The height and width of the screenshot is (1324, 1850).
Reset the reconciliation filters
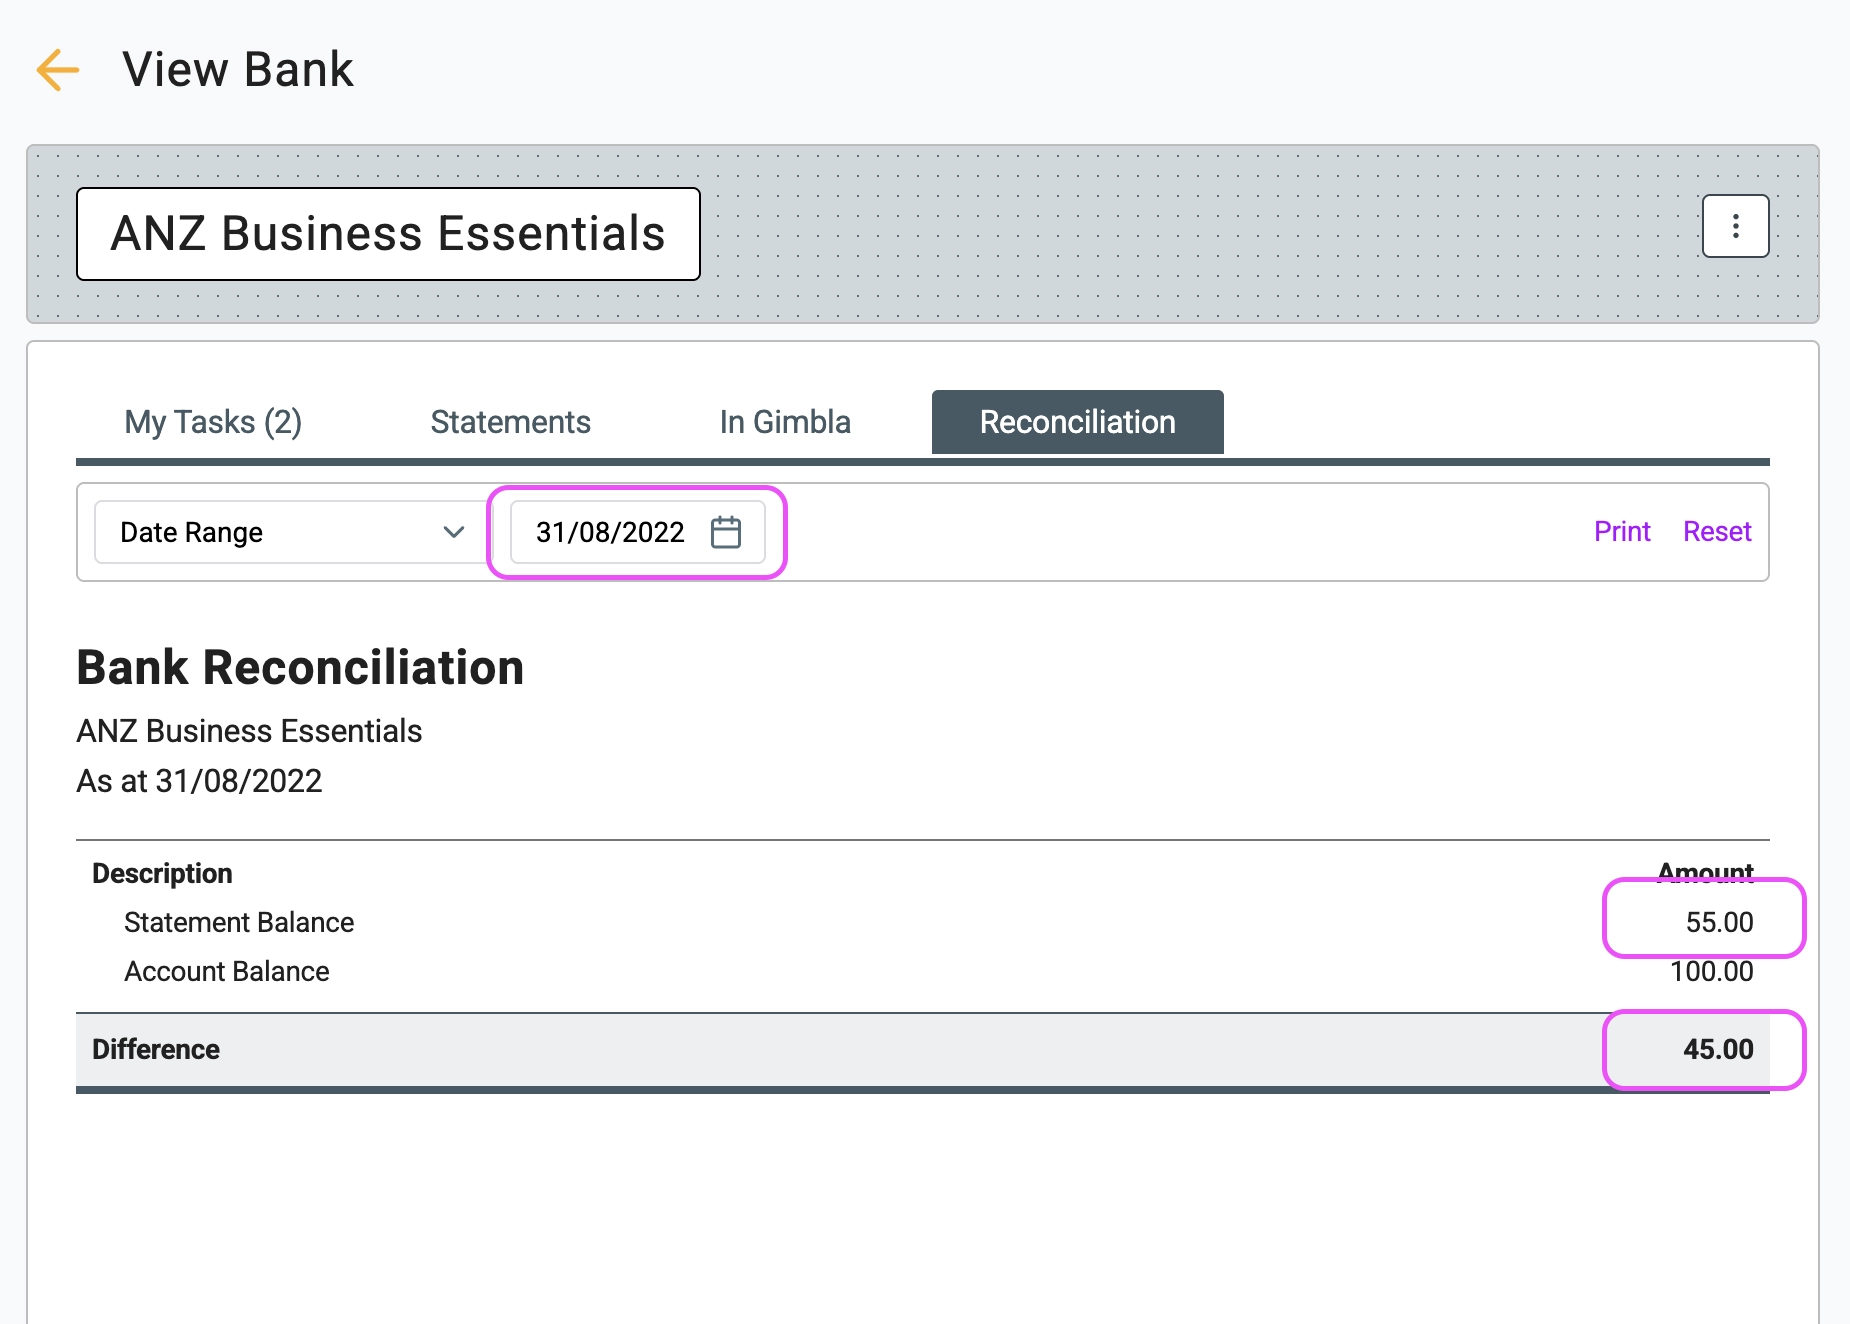(1717, 532)
